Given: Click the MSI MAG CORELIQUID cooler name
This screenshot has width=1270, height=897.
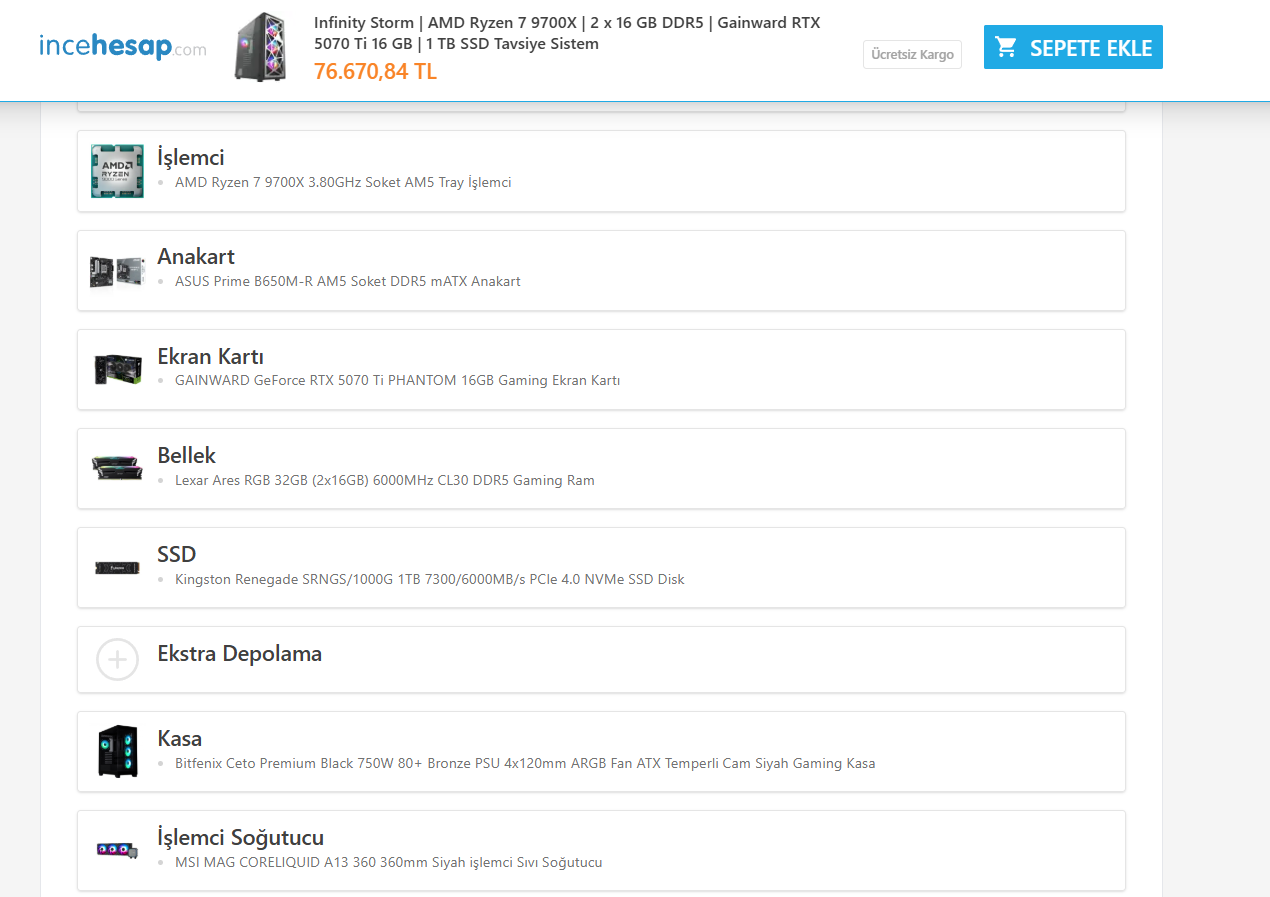Looking at the screenshot, I should 388,862.
